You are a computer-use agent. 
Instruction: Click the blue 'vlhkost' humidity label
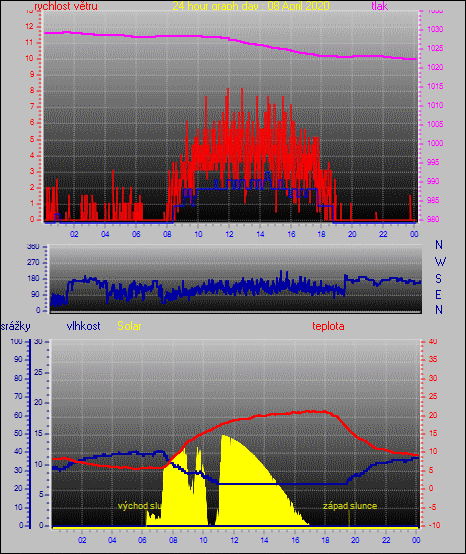pyautogui.click(x=83, y=326)
